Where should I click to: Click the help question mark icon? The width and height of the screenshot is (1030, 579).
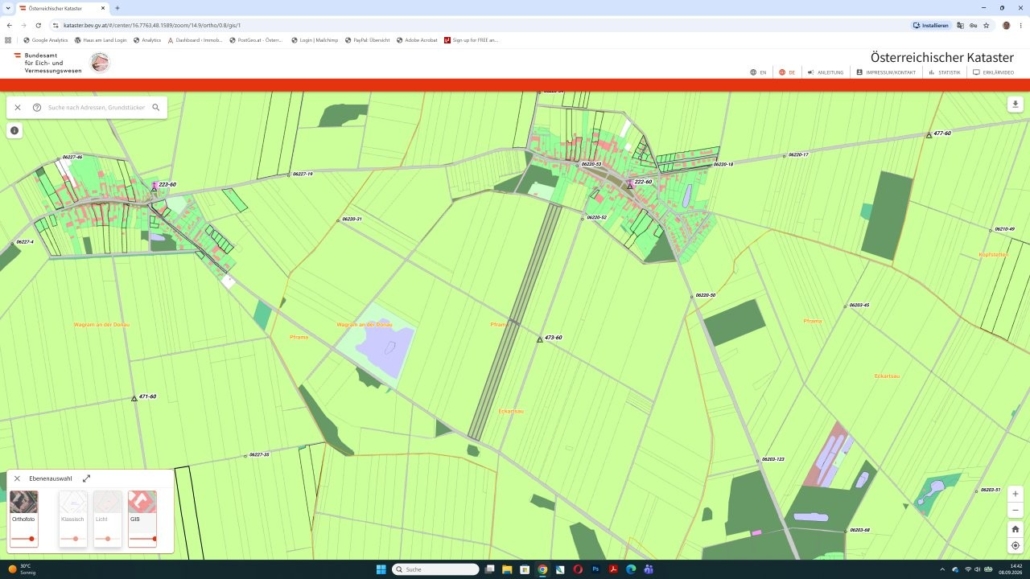(x=37, y=107)
